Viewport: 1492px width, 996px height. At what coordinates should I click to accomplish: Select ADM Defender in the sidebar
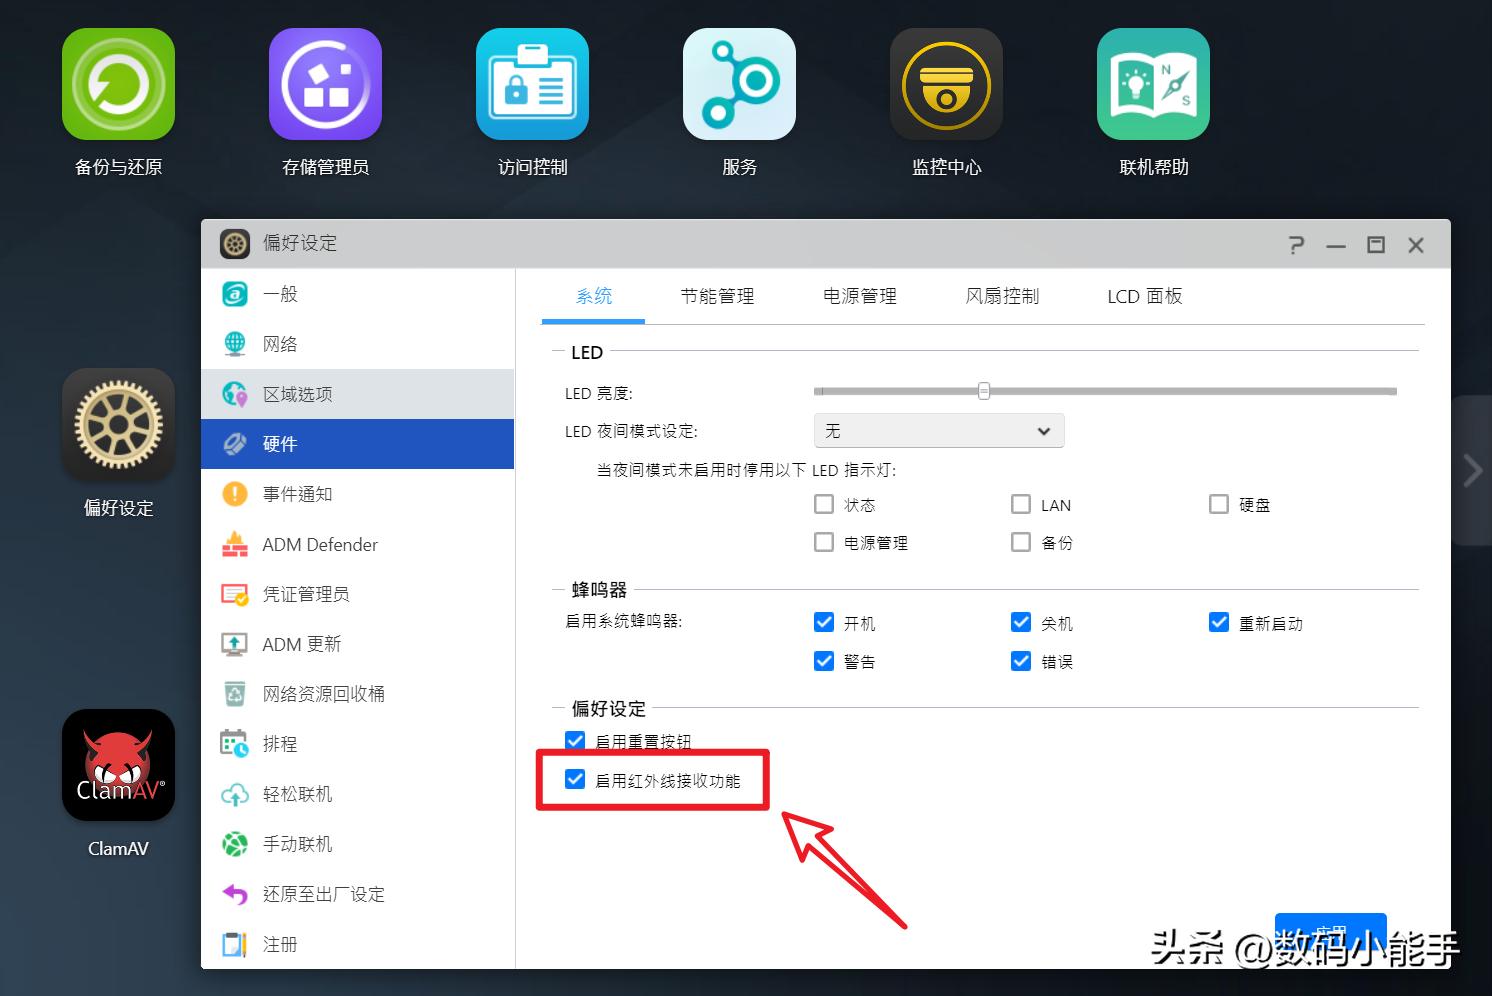pos(320,544)
